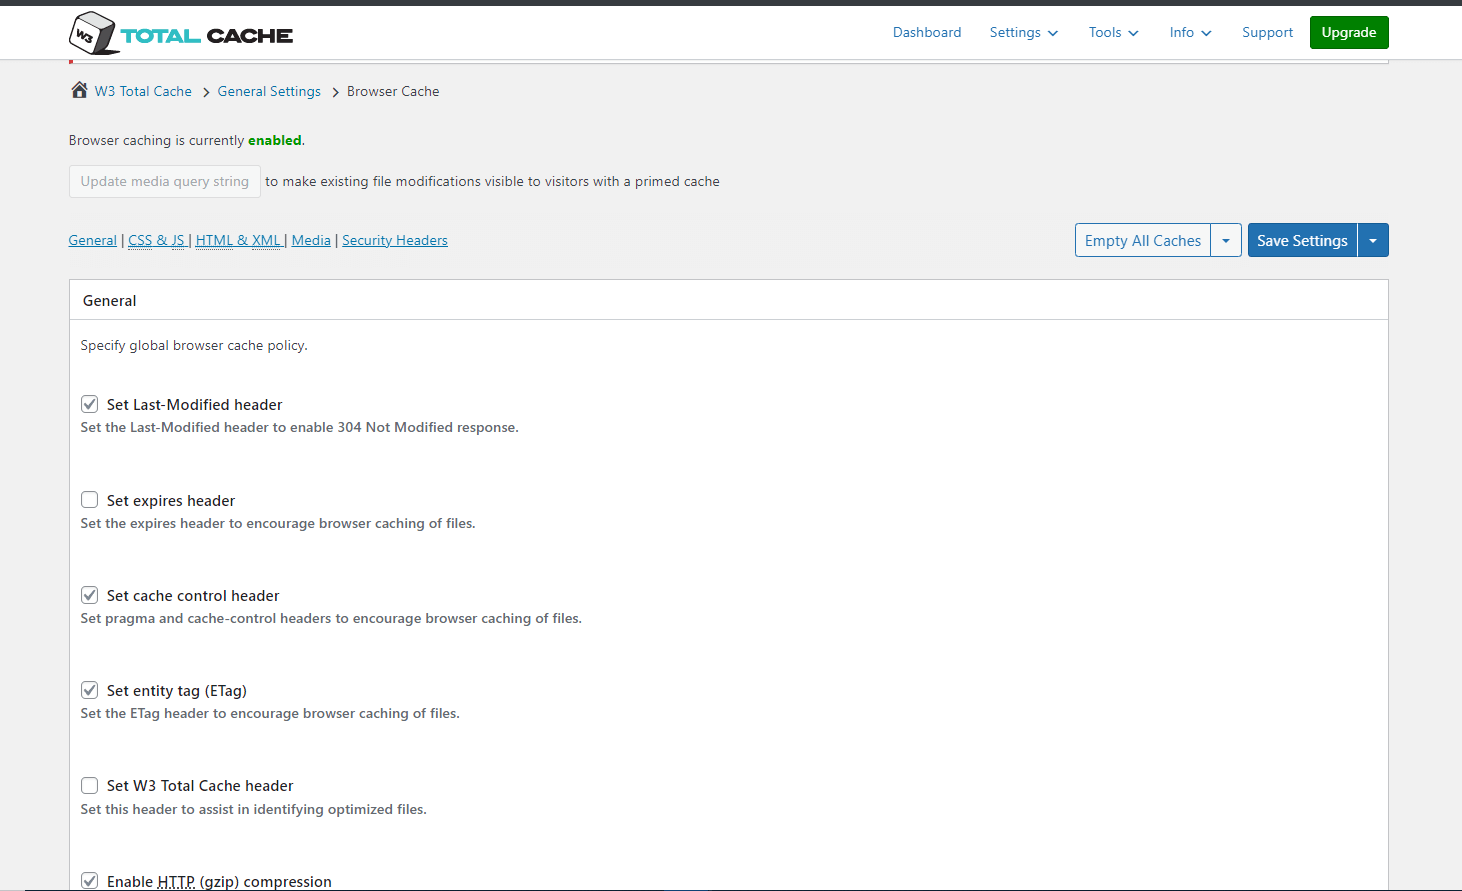Click the 'enabled' status text
The height and width of the screenshot is (891, 1462).
(x=275, y=140)
